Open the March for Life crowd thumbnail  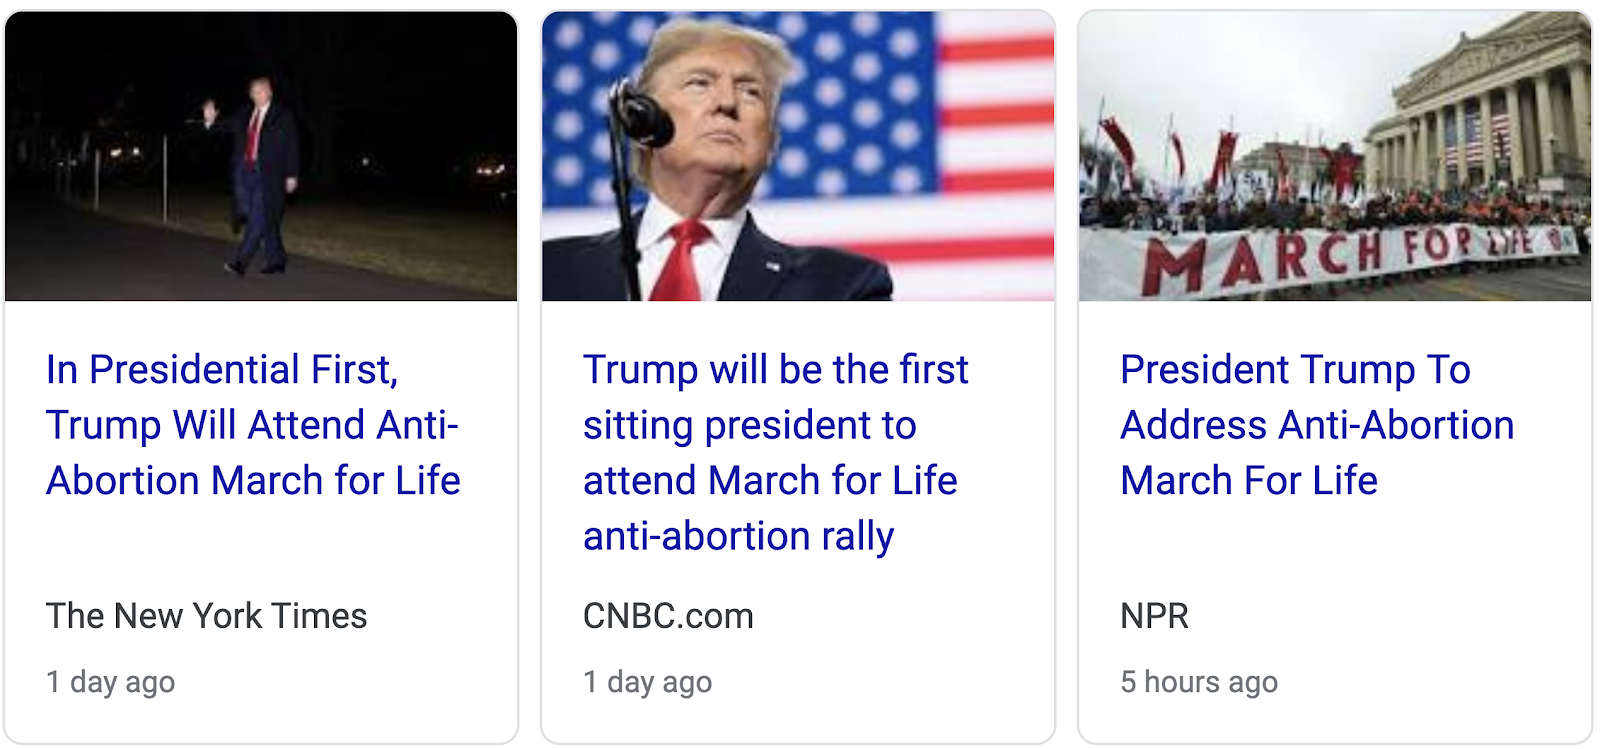tap(1335, 156)
